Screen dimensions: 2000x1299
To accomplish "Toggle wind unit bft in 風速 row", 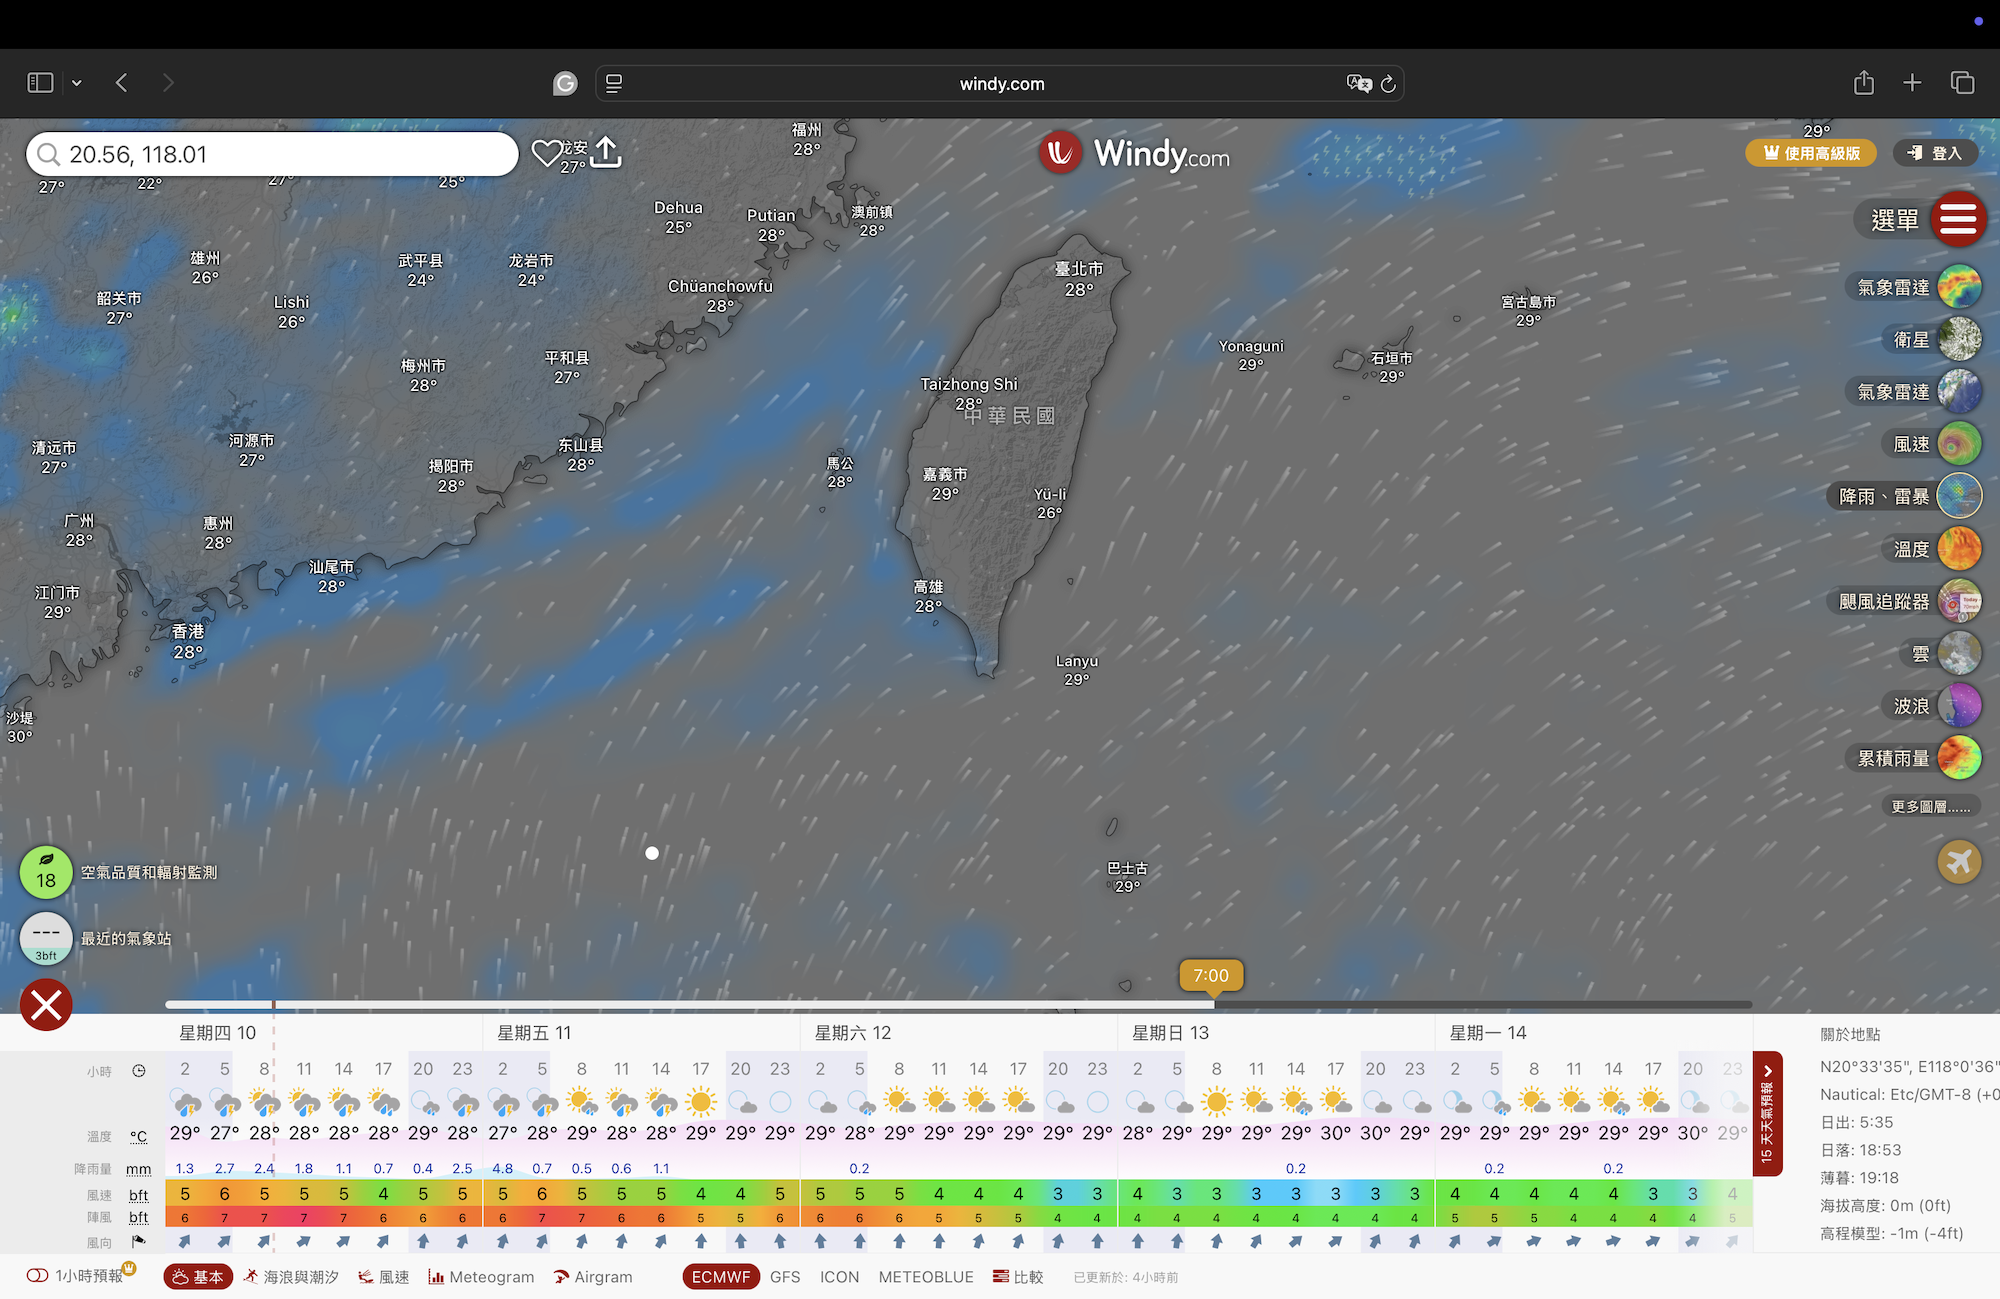I will tap(138, 1194).
